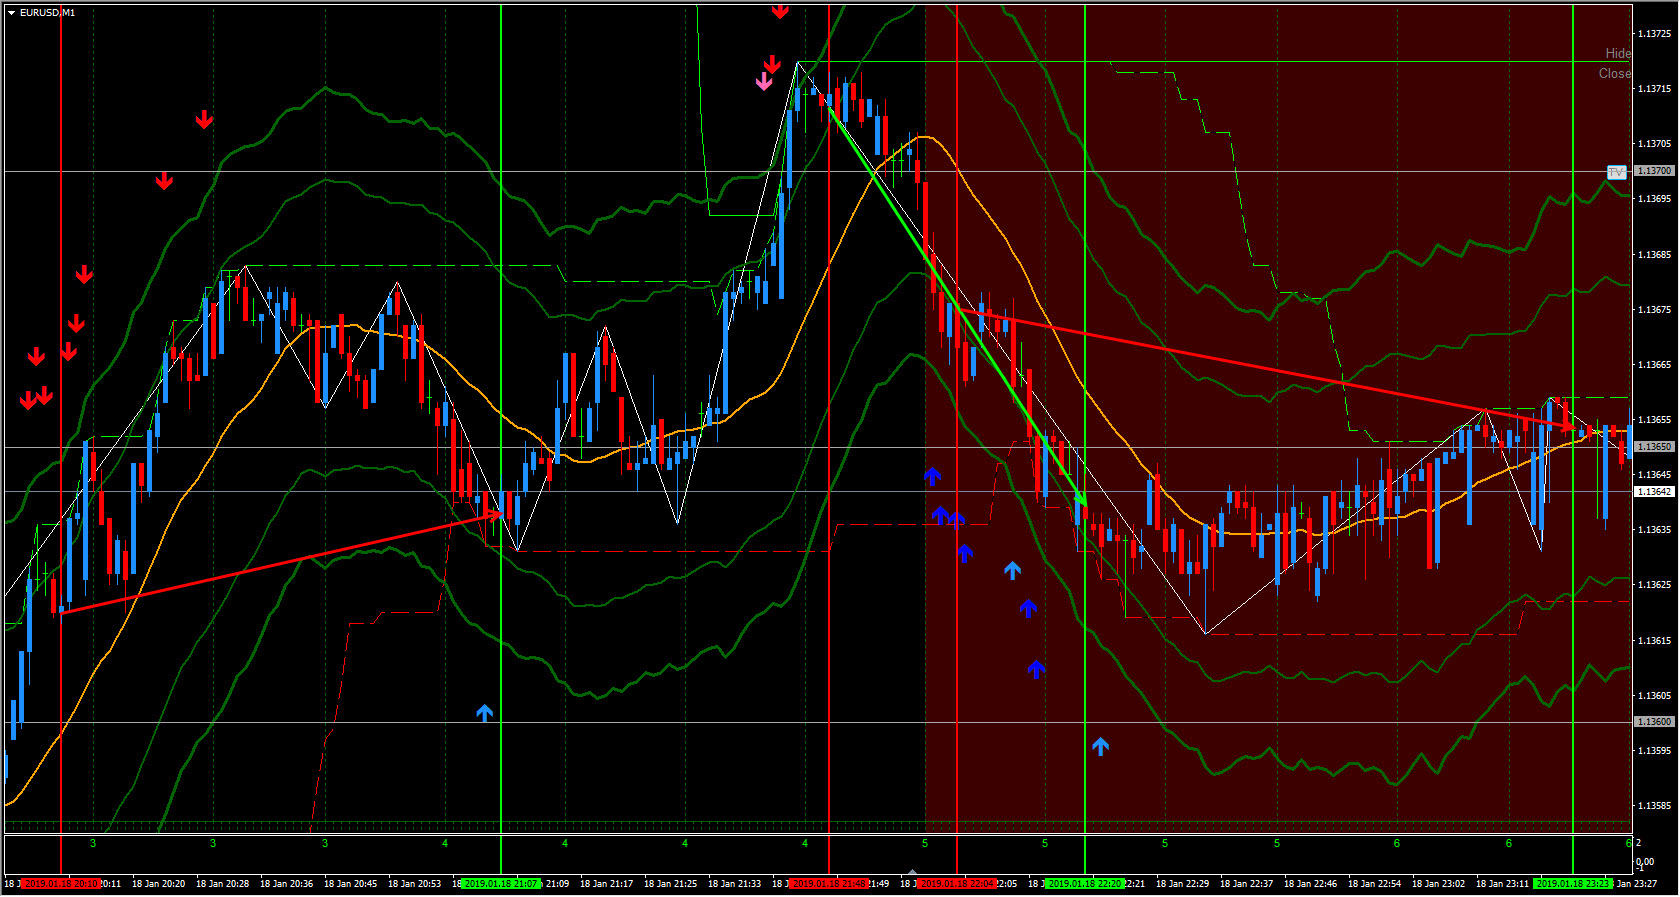Viewport: 1680px width, 897px height.
Task: Click the 18 Jan 20:53 time label
Action: (x=414, y=884)
